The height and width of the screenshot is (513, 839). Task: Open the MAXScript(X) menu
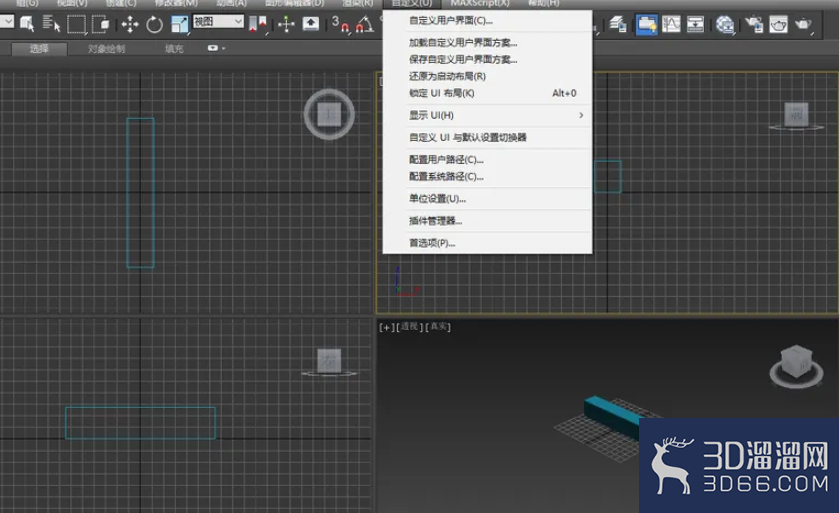pyautogui.click(x=480, y=3)
